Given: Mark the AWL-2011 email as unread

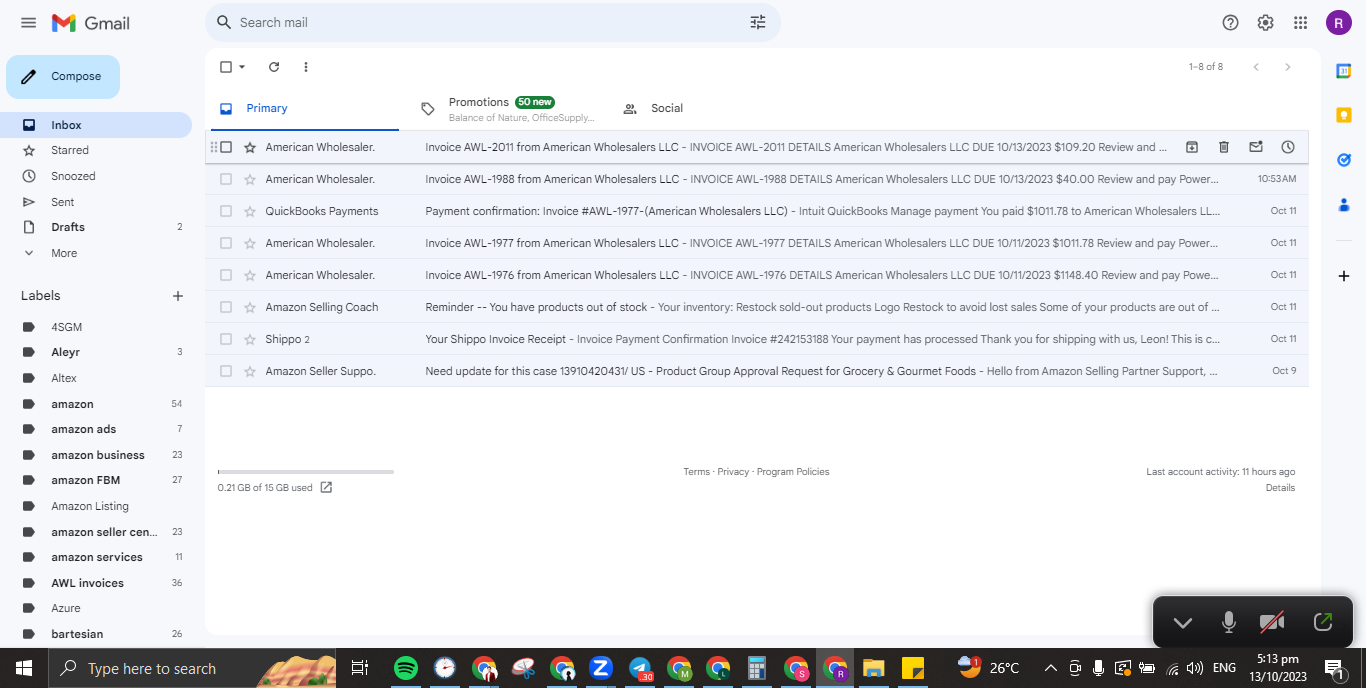Looking at the screenshot, I should click(1256, 147).
